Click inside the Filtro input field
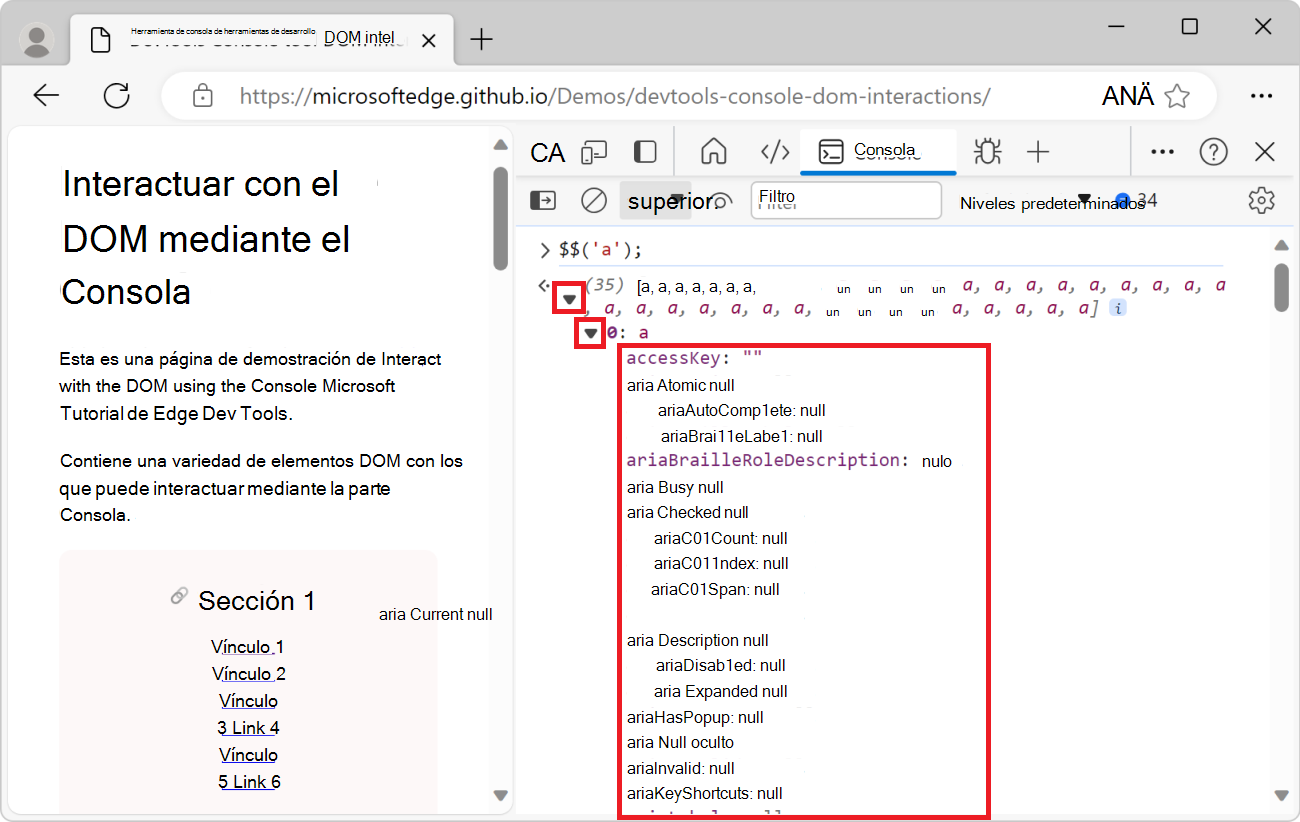This screenshot has height=822, width=1300. click(846, 200)
